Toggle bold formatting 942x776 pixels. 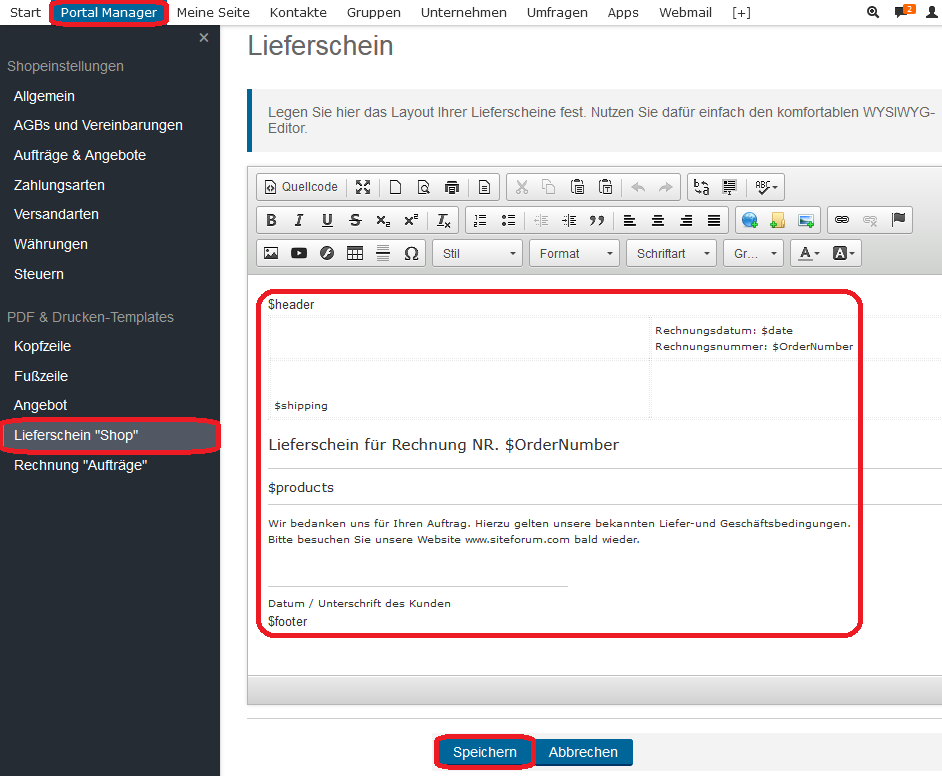[272, 220]
